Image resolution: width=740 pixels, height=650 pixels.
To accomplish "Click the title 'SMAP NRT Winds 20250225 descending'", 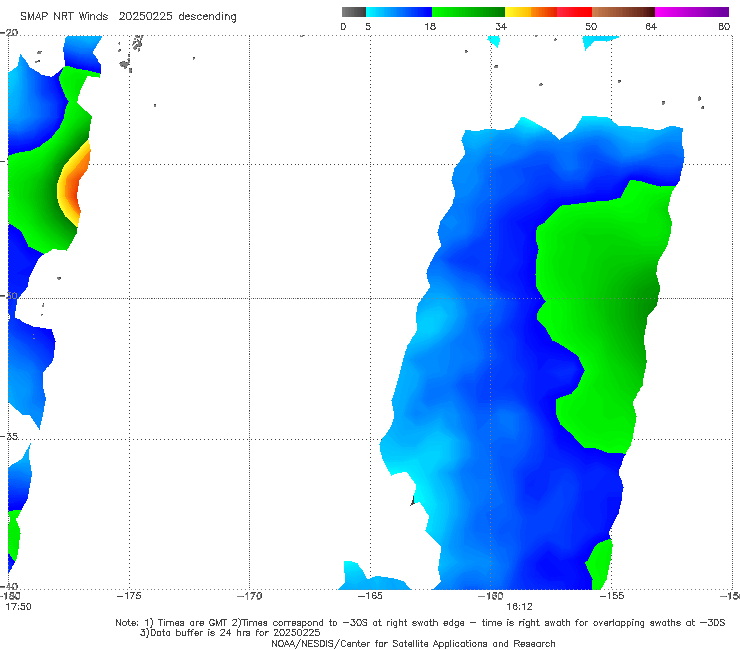I will (128, 16).
